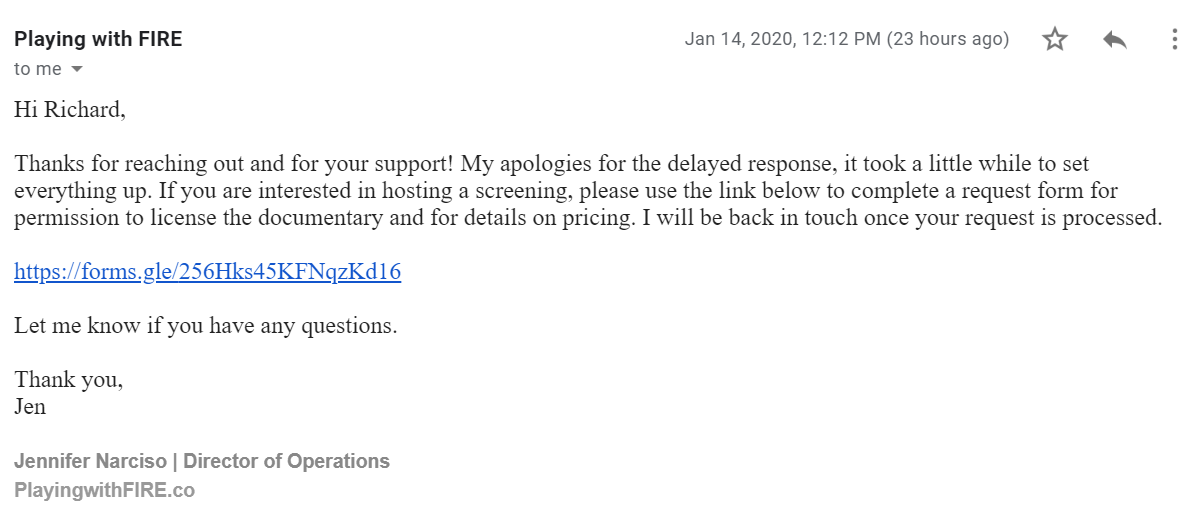The image size is (1189, 505).
Task: Click the "to me" recipient label
Action: click(38, 69)
